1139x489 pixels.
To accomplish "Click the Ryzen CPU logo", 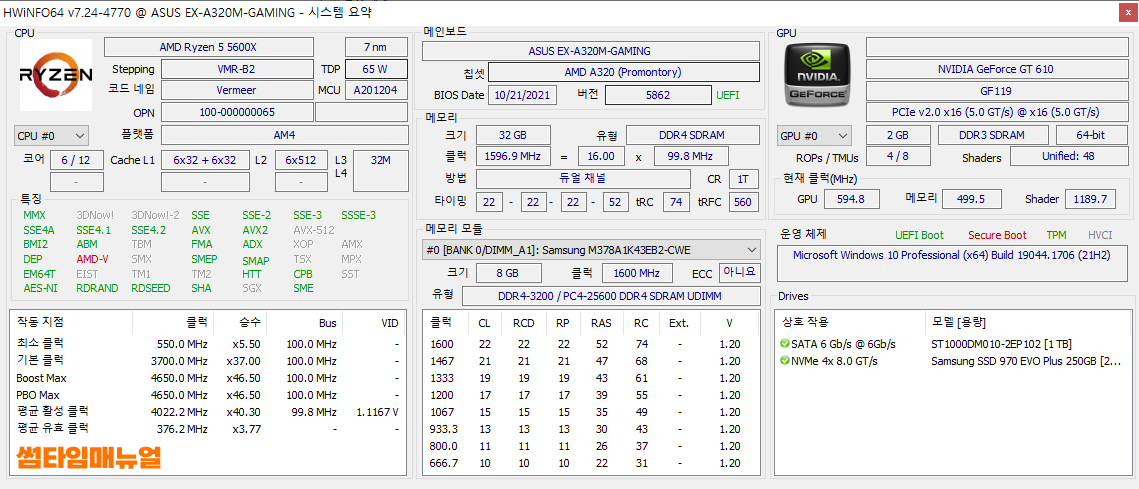I will [x=55, y=75].
